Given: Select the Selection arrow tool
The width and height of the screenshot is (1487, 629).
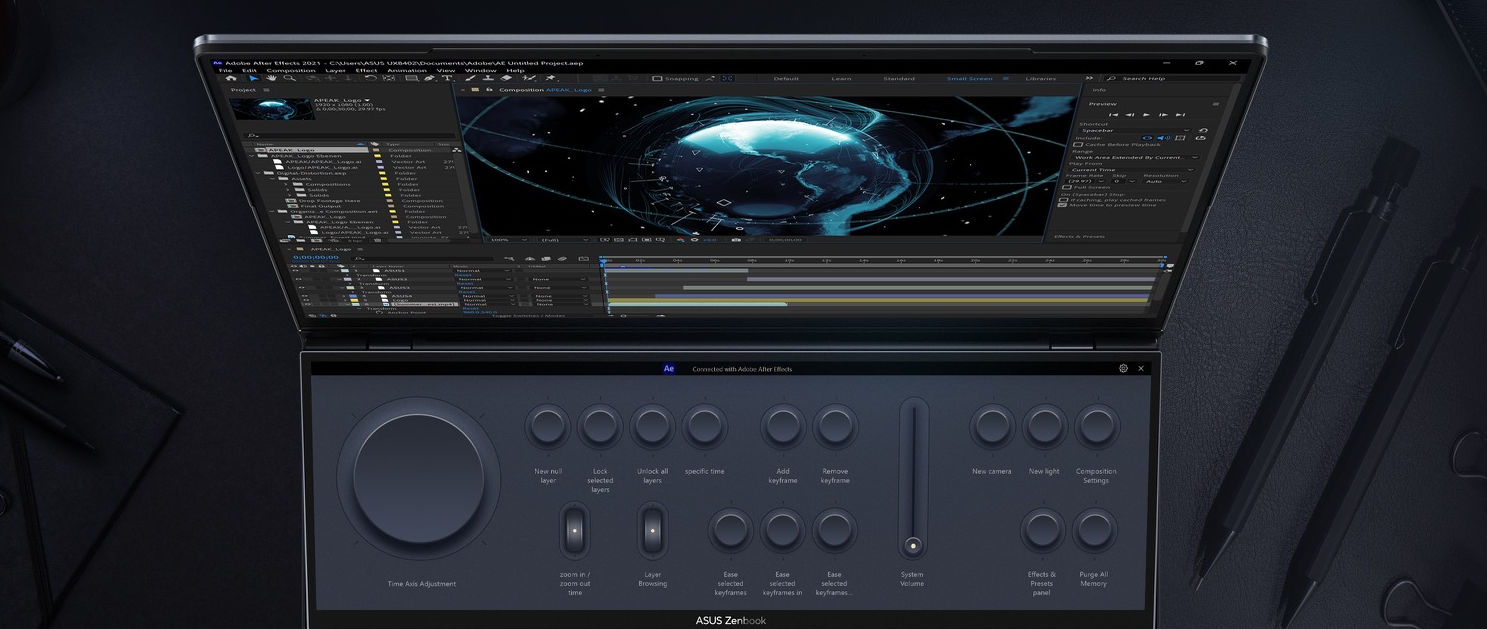Looking at the screenshot, I should [x=253, y=78].
